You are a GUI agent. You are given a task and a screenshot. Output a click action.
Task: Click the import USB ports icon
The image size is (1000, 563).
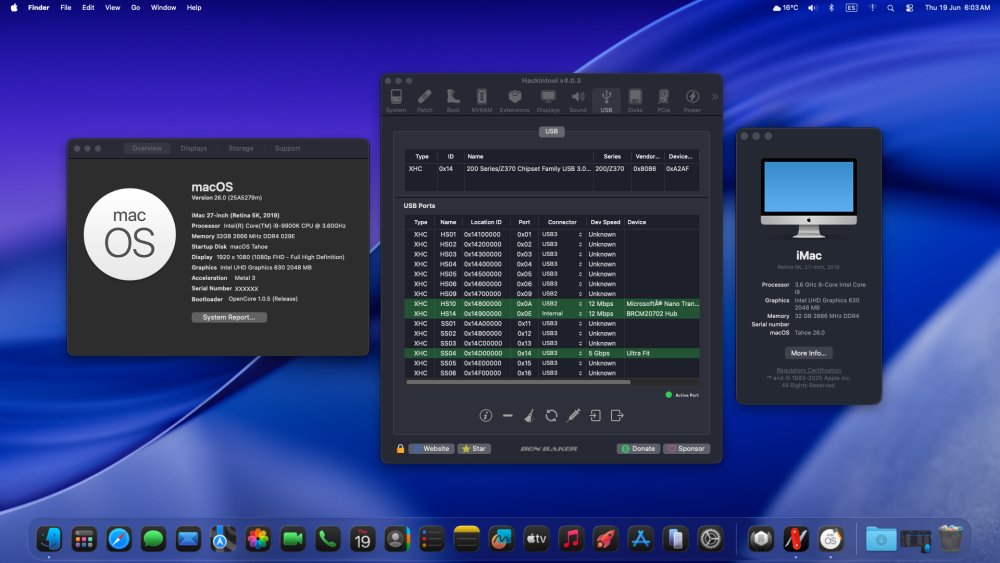coord(595,416)
